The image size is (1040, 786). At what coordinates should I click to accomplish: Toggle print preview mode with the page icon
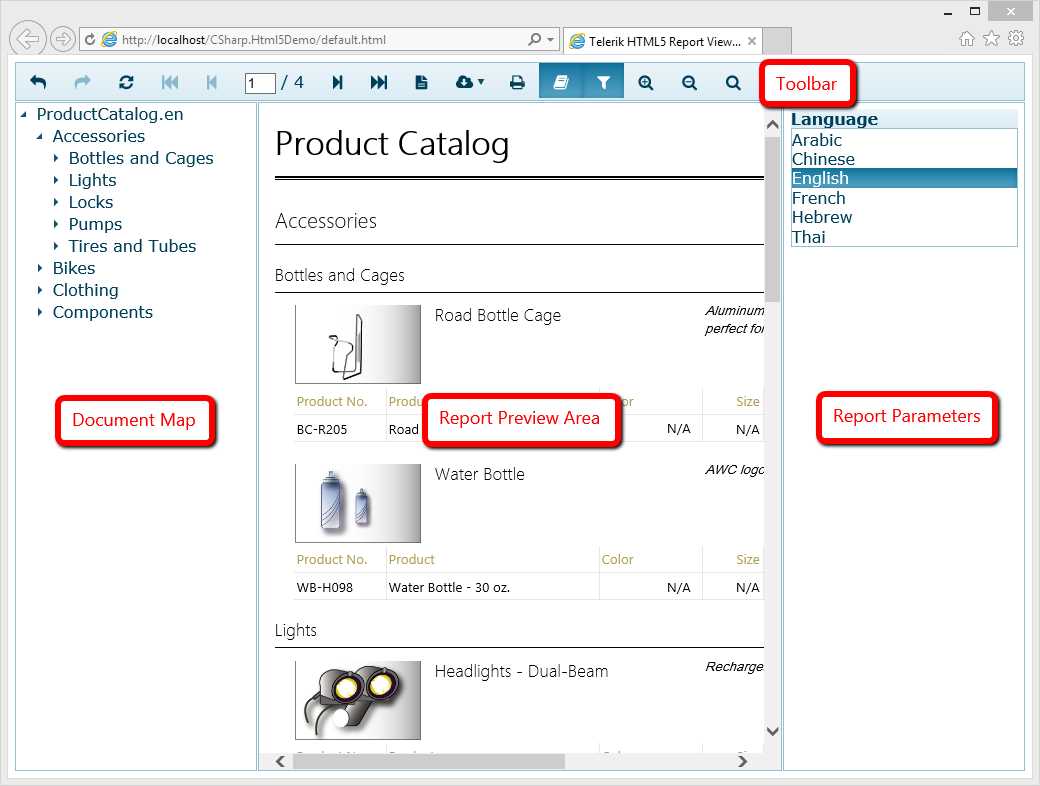click(421, 82)
